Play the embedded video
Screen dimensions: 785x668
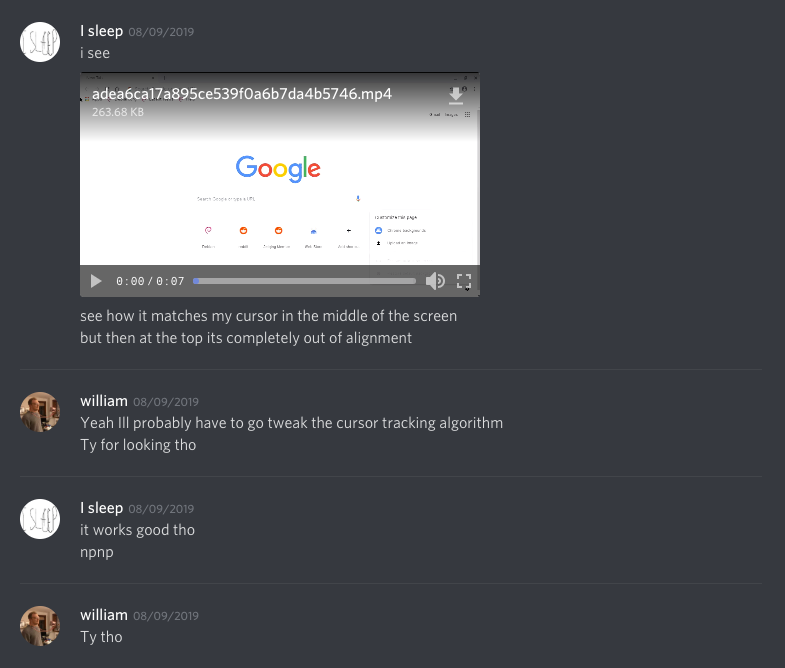(96, 281)
